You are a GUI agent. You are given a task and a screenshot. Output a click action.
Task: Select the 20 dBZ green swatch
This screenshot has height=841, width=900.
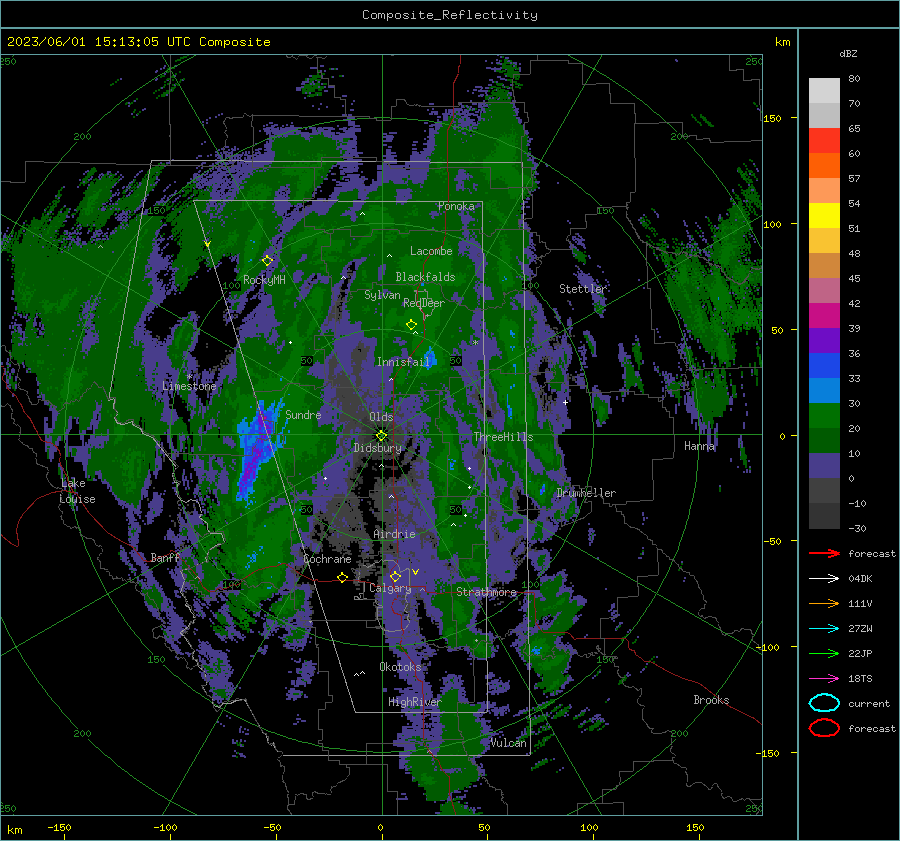824,416
